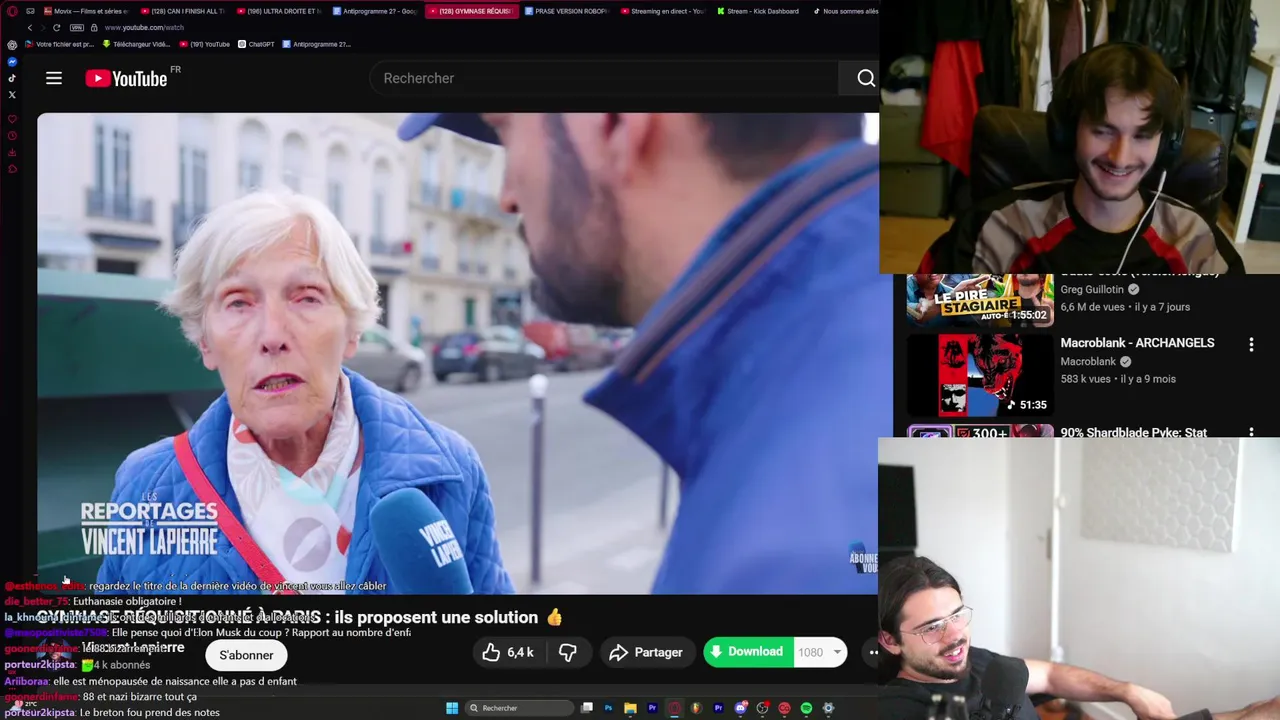Open the YouTube hamburger guide menu
The image size is (1280, 720).
[54, 78]
